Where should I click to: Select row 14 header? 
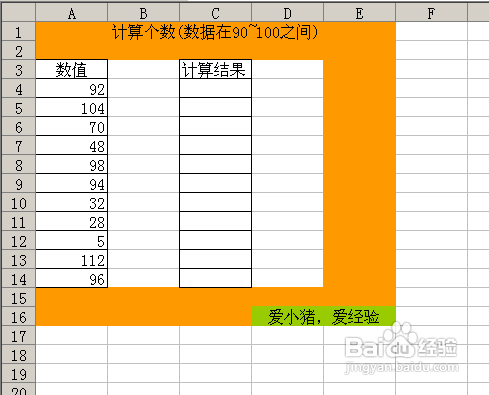(x=19, y=279)
